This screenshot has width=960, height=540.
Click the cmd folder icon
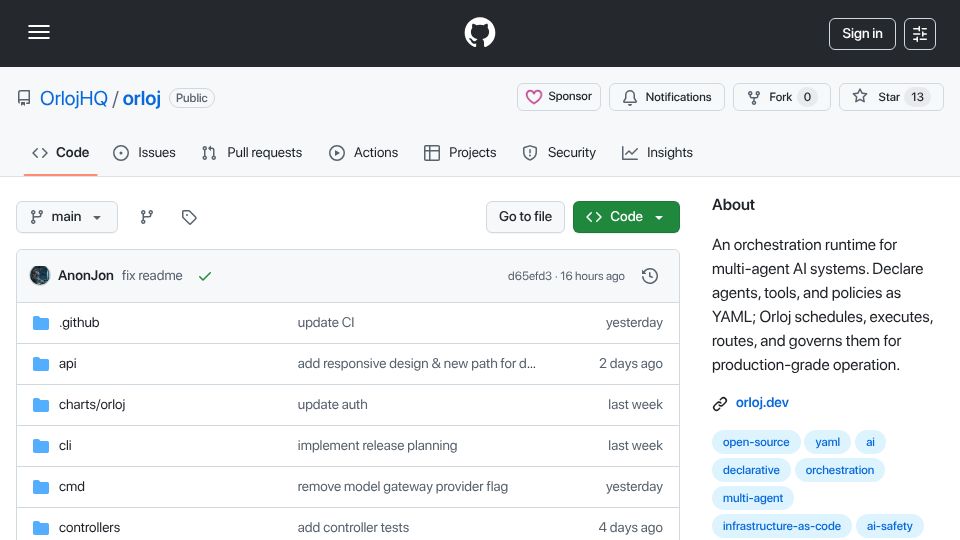[41, 487]
